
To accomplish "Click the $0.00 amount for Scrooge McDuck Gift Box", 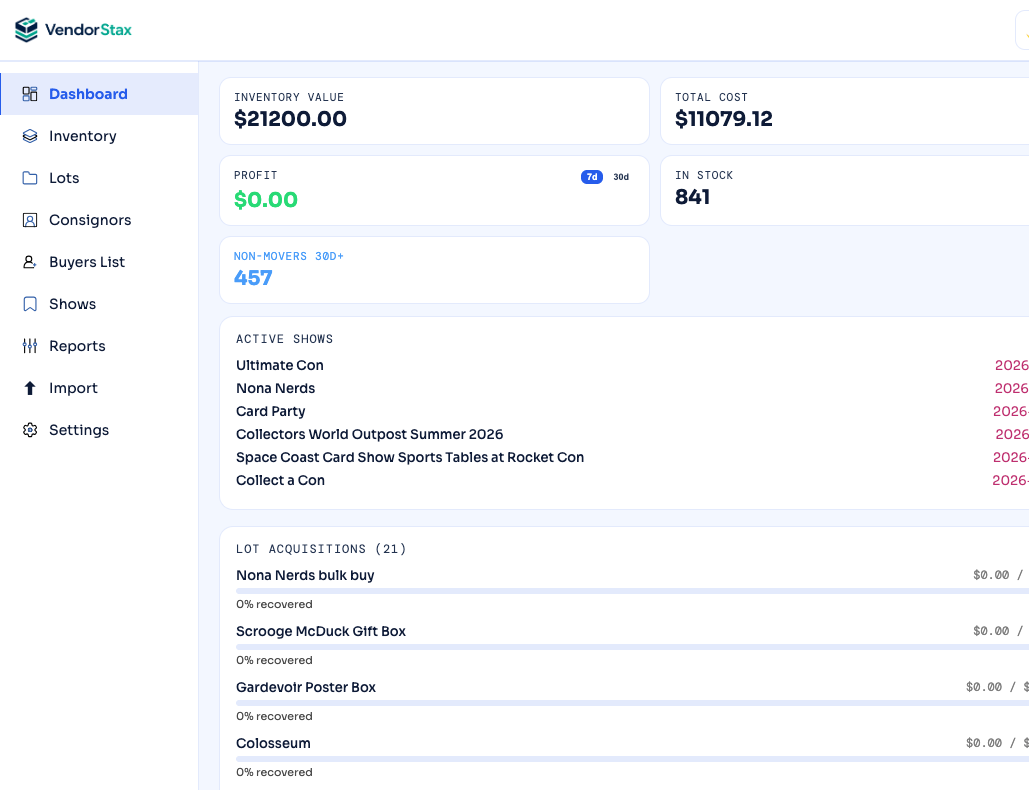I will [x=991, y=631].
